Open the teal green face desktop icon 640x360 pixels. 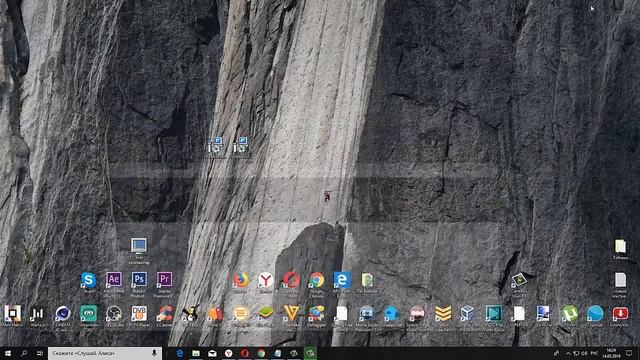pyautogui.click(x=88, y=313)
